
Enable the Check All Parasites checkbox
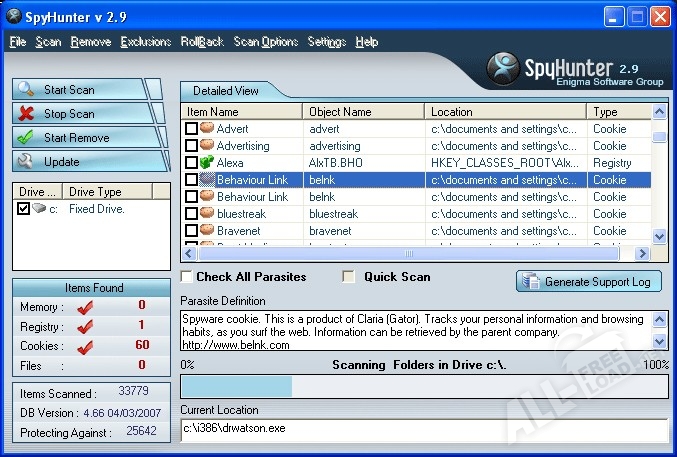[x=187, y=277]
